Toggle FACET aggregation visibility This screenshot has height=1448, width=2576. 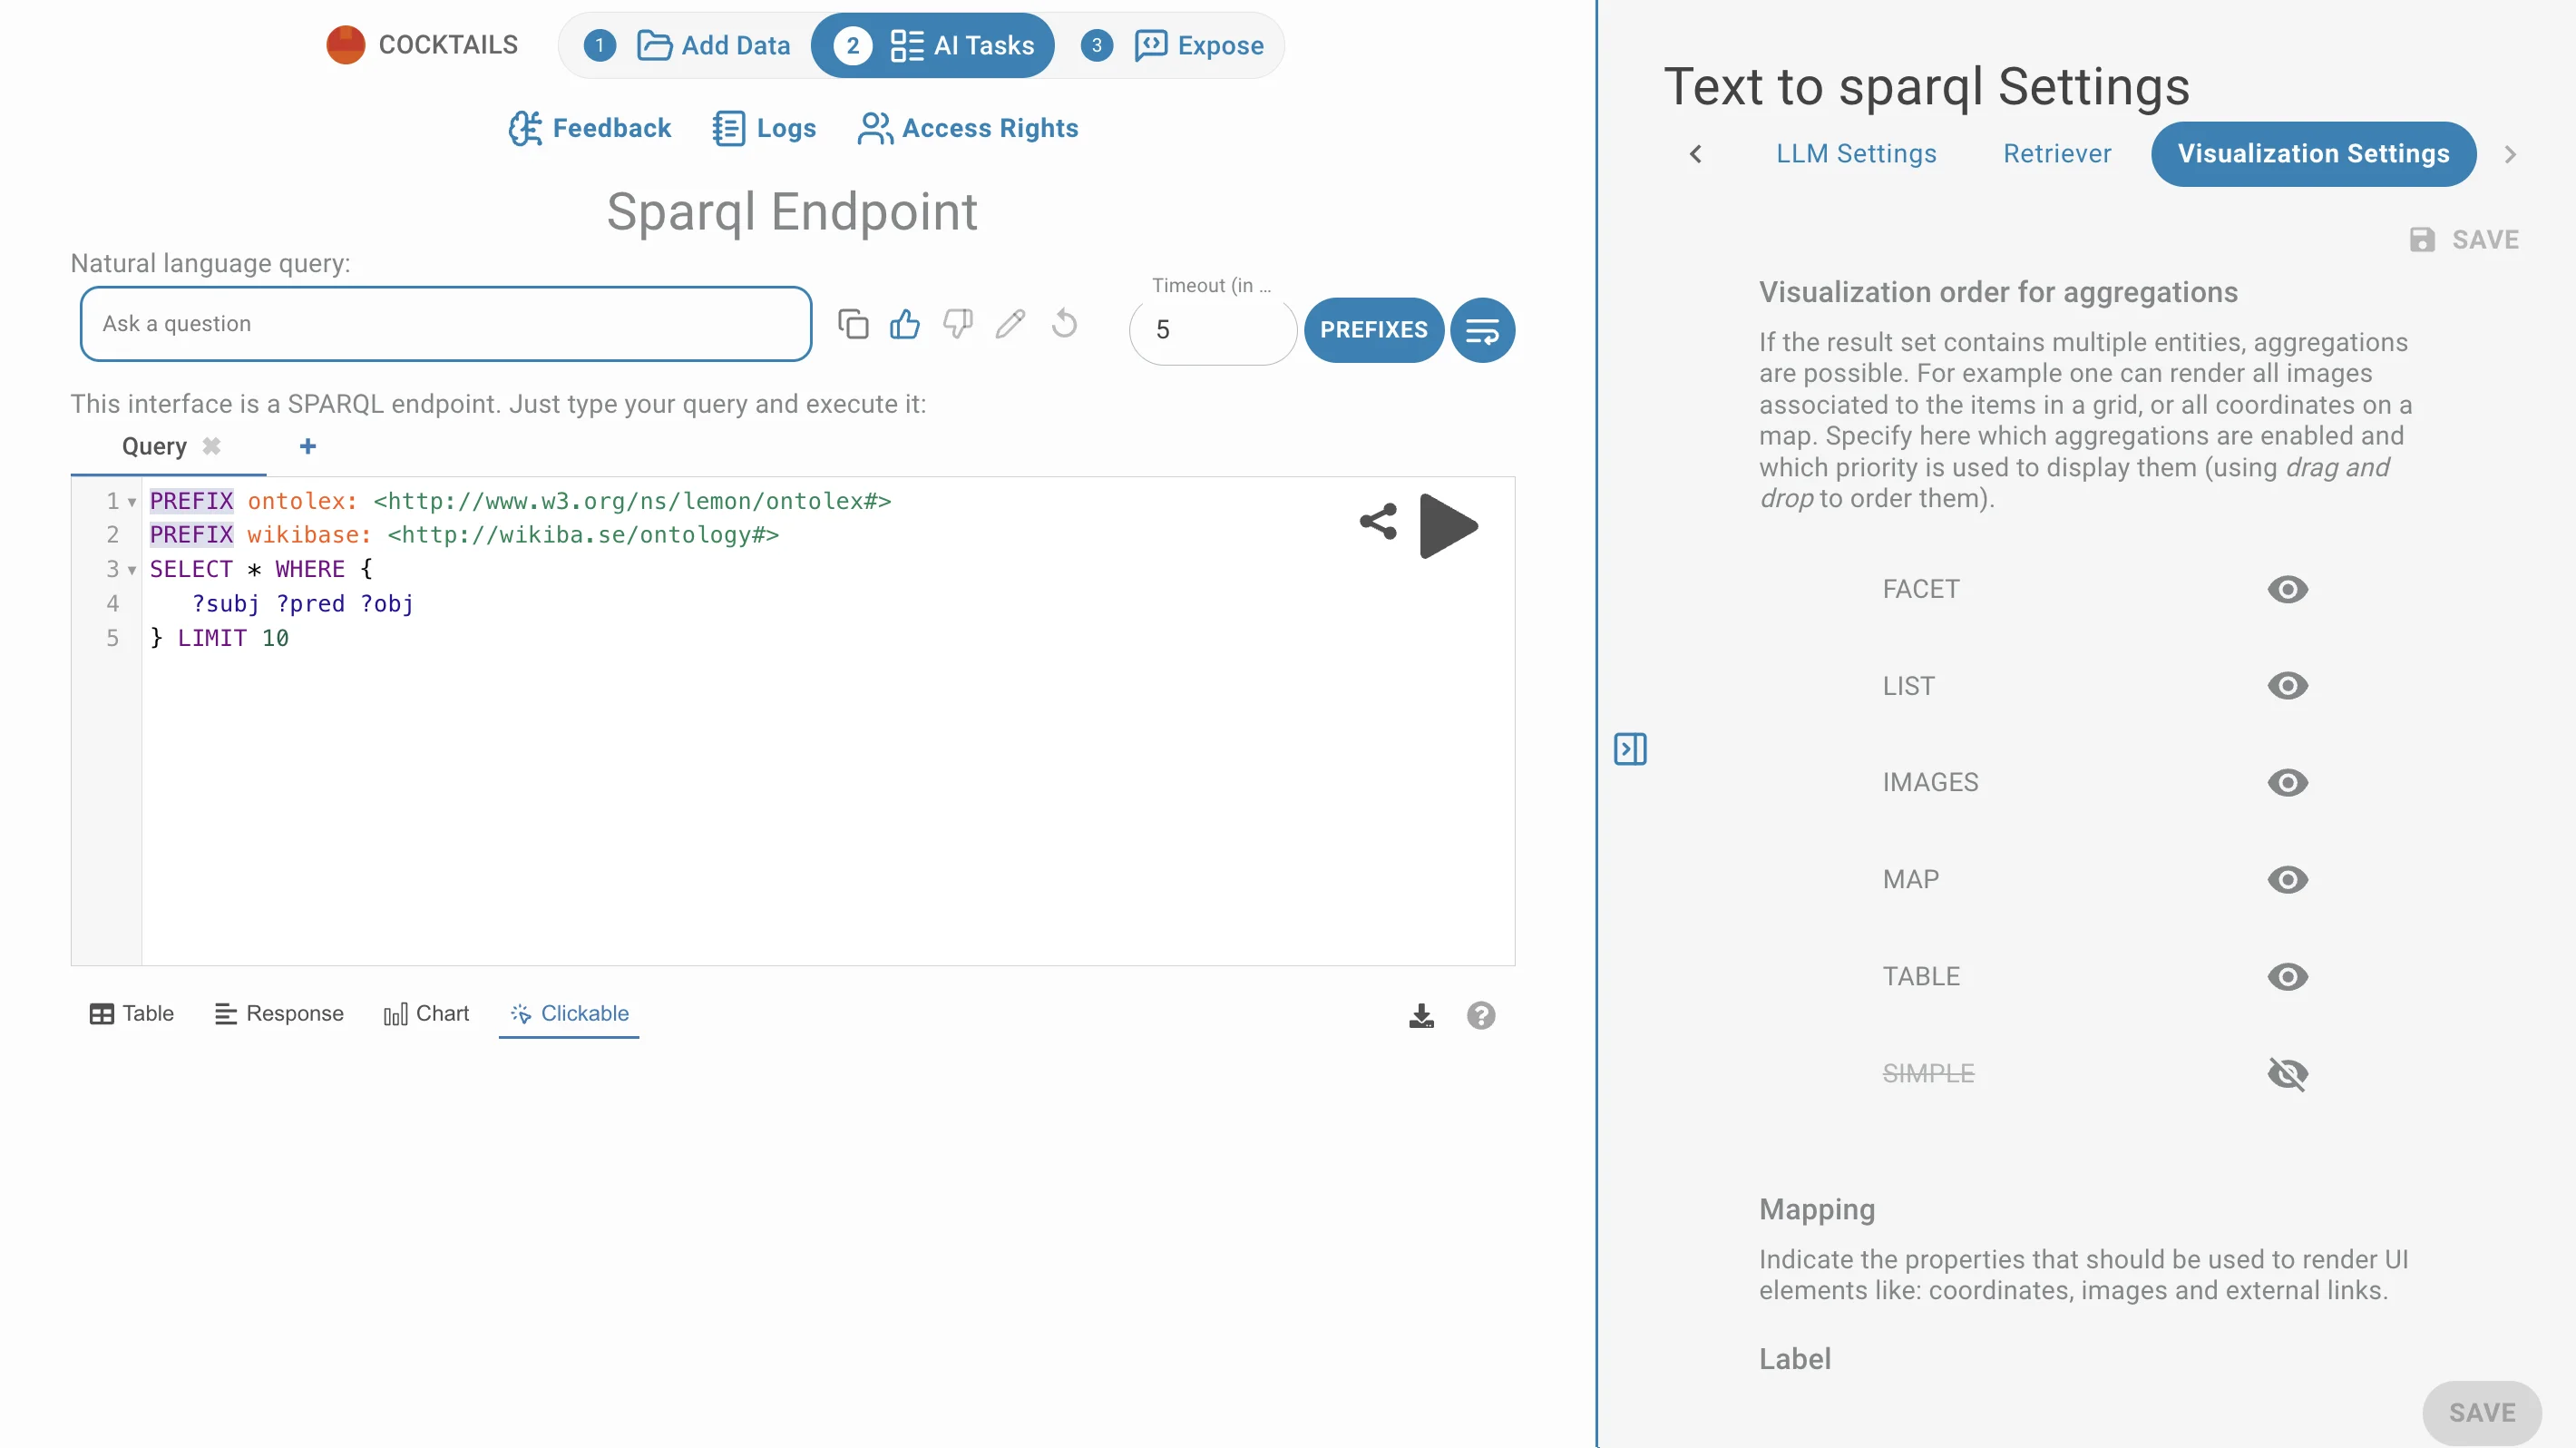(2287, 589)
